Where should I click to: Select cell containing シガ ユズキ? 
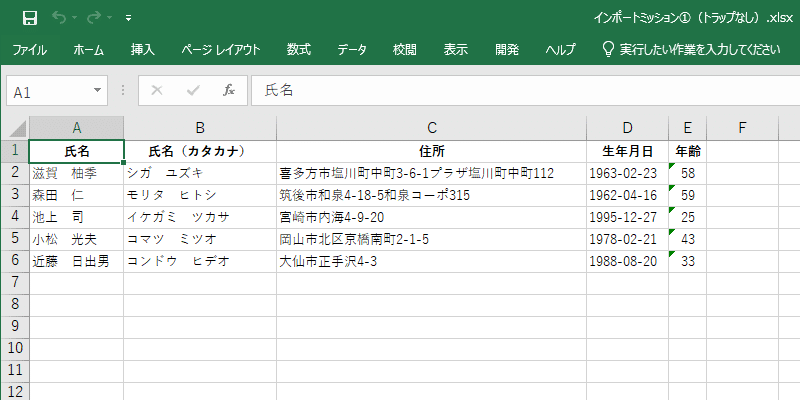[x=200, y=173]
